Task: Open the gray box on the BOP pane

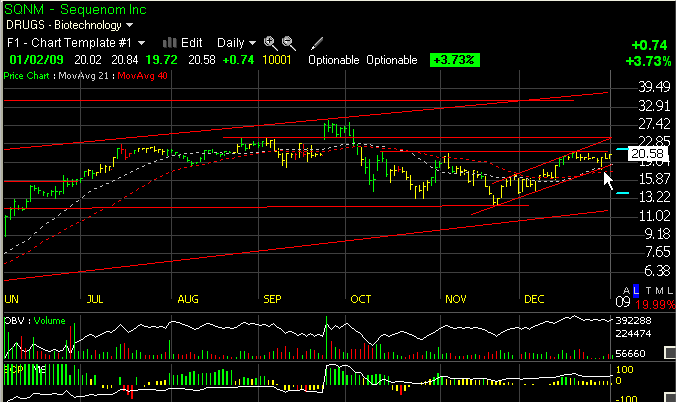Action: [671, 397]
